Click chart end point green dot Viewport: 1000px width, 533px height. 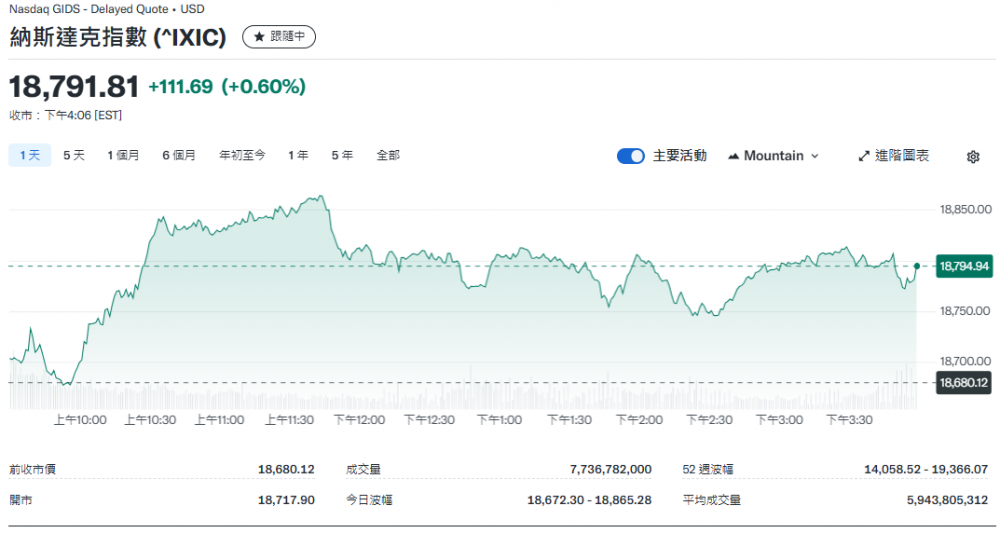click(916, 266)
